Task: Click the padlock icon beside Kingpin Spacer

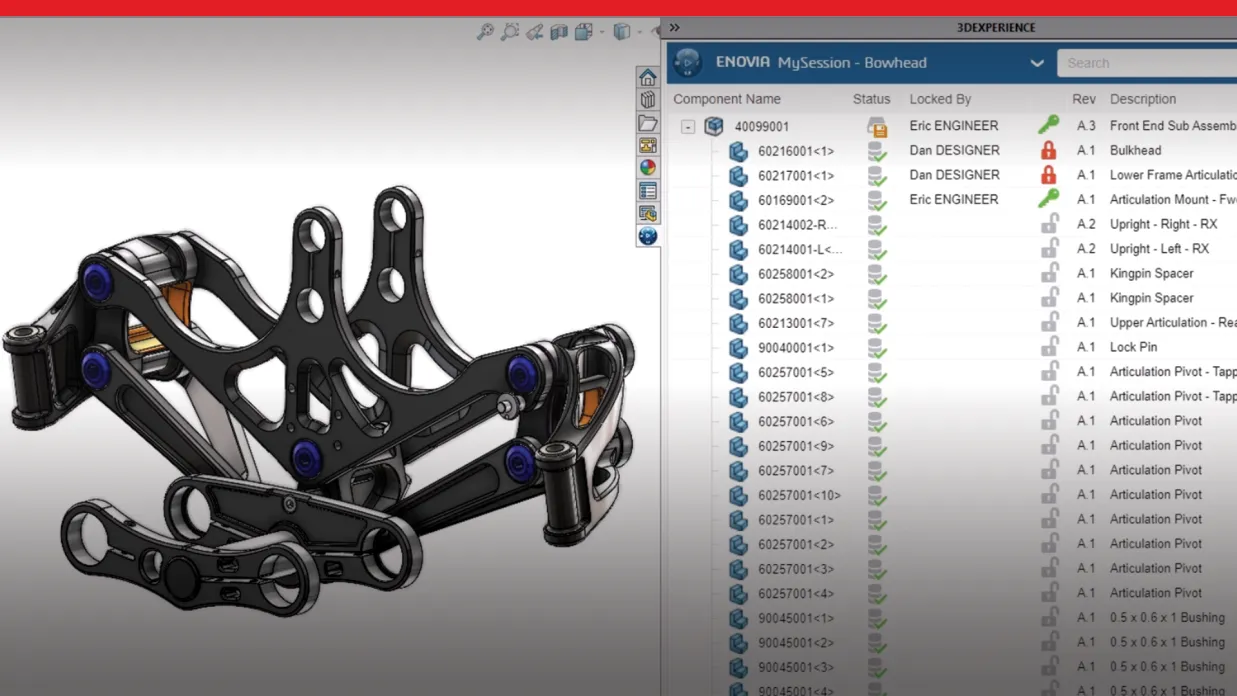Action: pos(1048,273)
